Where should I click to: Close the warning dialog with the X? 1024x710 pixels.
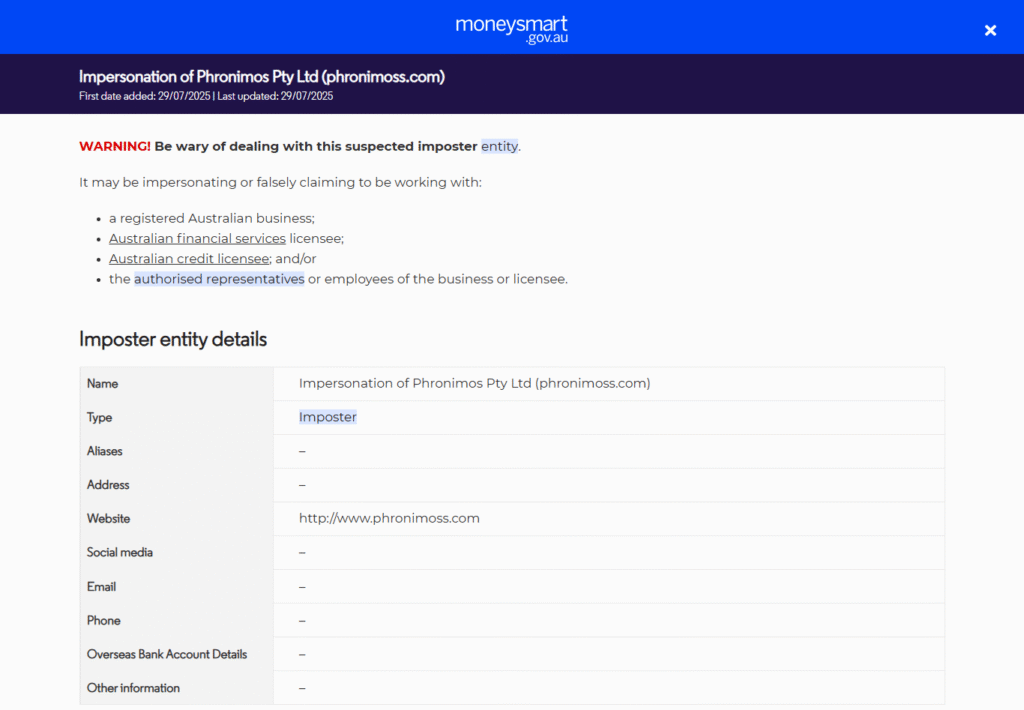(990, 30)
